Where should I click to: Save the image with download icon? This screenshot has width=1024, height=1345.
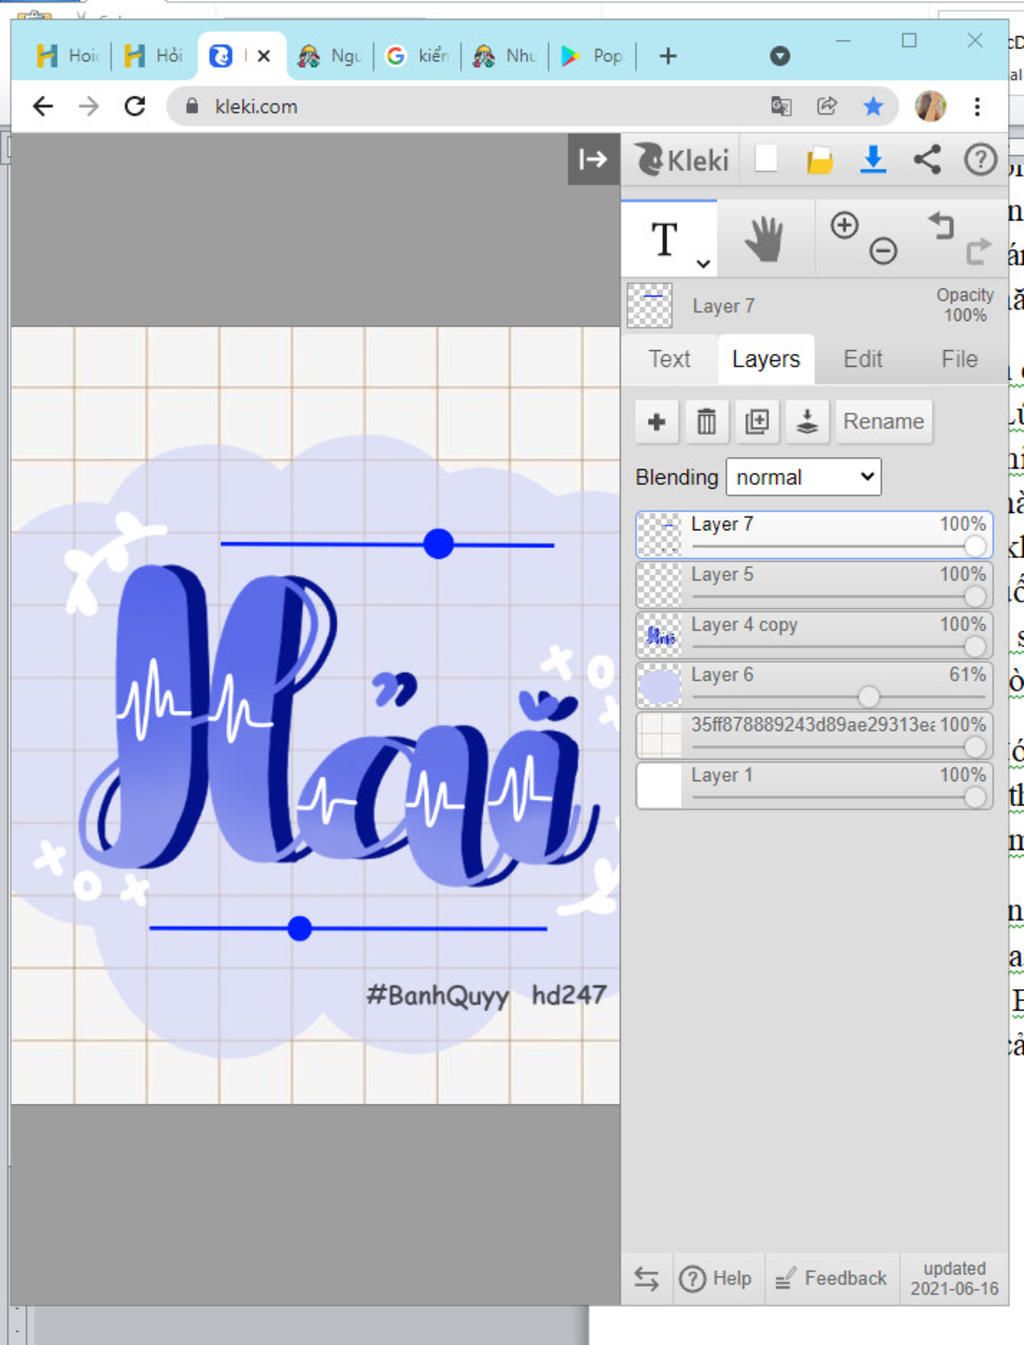874,159
